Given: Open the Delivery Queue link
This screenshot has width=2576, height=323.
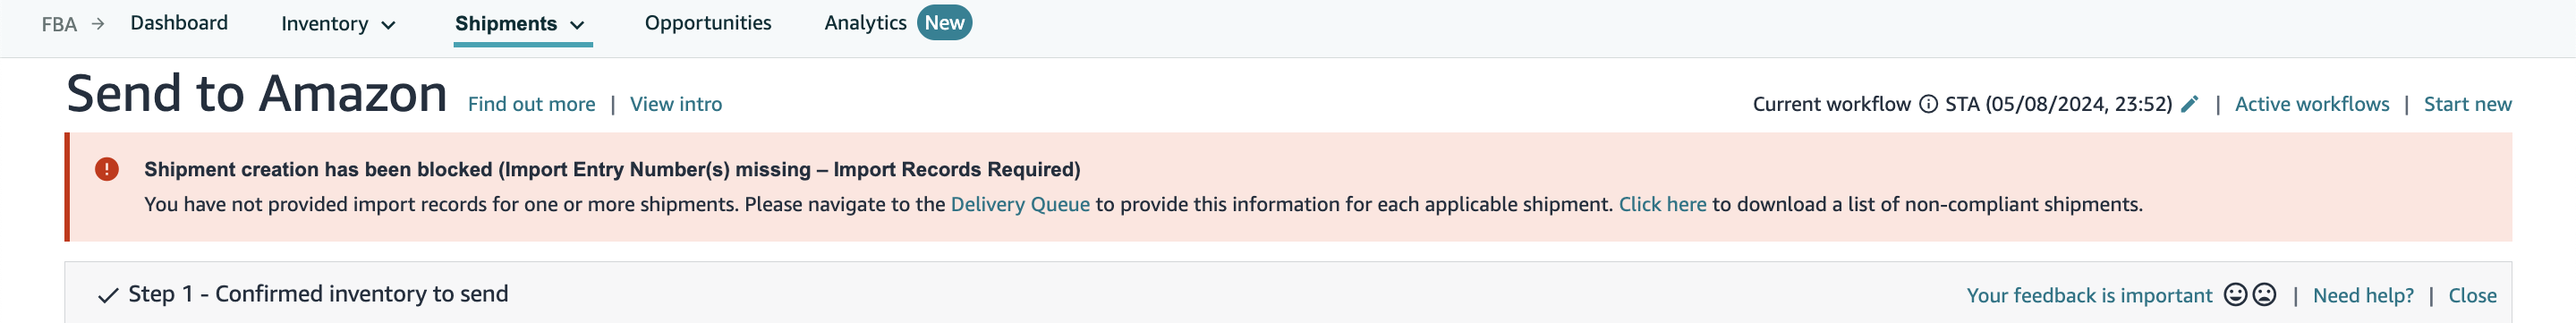Looking at the screenshot, I should (x=1020, y=204).
